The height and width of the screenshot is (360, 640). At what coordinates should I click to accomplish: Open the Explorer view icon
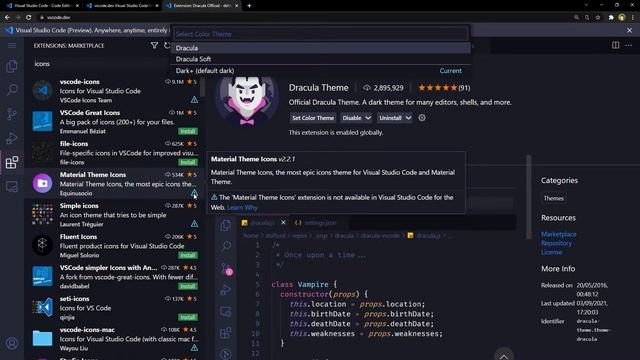[x=12, y=66]
